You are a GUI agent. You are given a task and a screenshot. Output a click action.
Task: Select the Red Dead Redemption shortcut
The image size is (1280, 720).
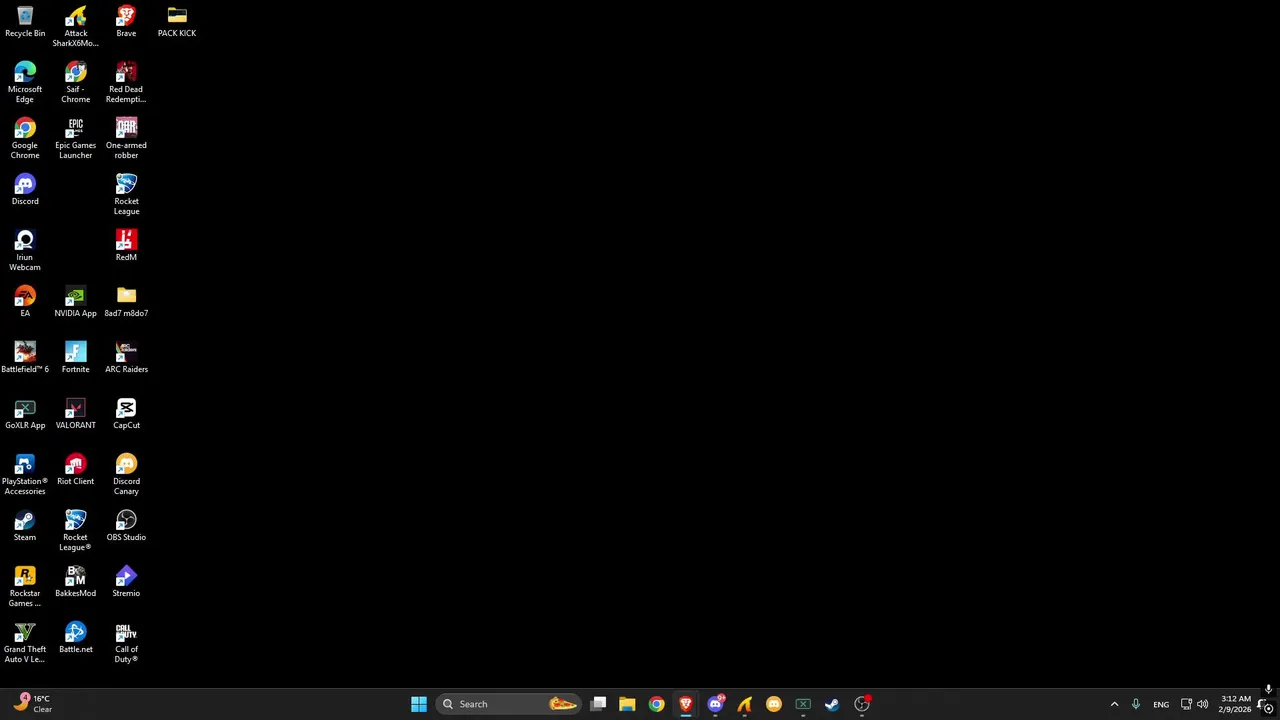[126, 82]
